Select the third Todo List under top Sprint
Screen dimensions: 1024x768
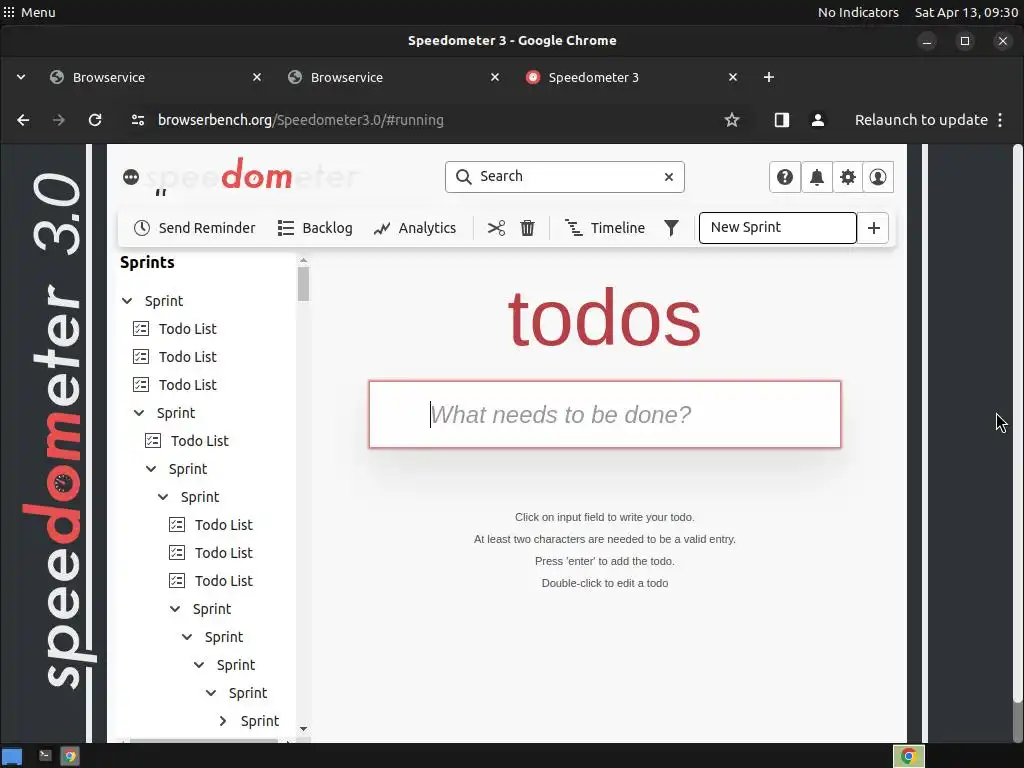tap(174, 385)
